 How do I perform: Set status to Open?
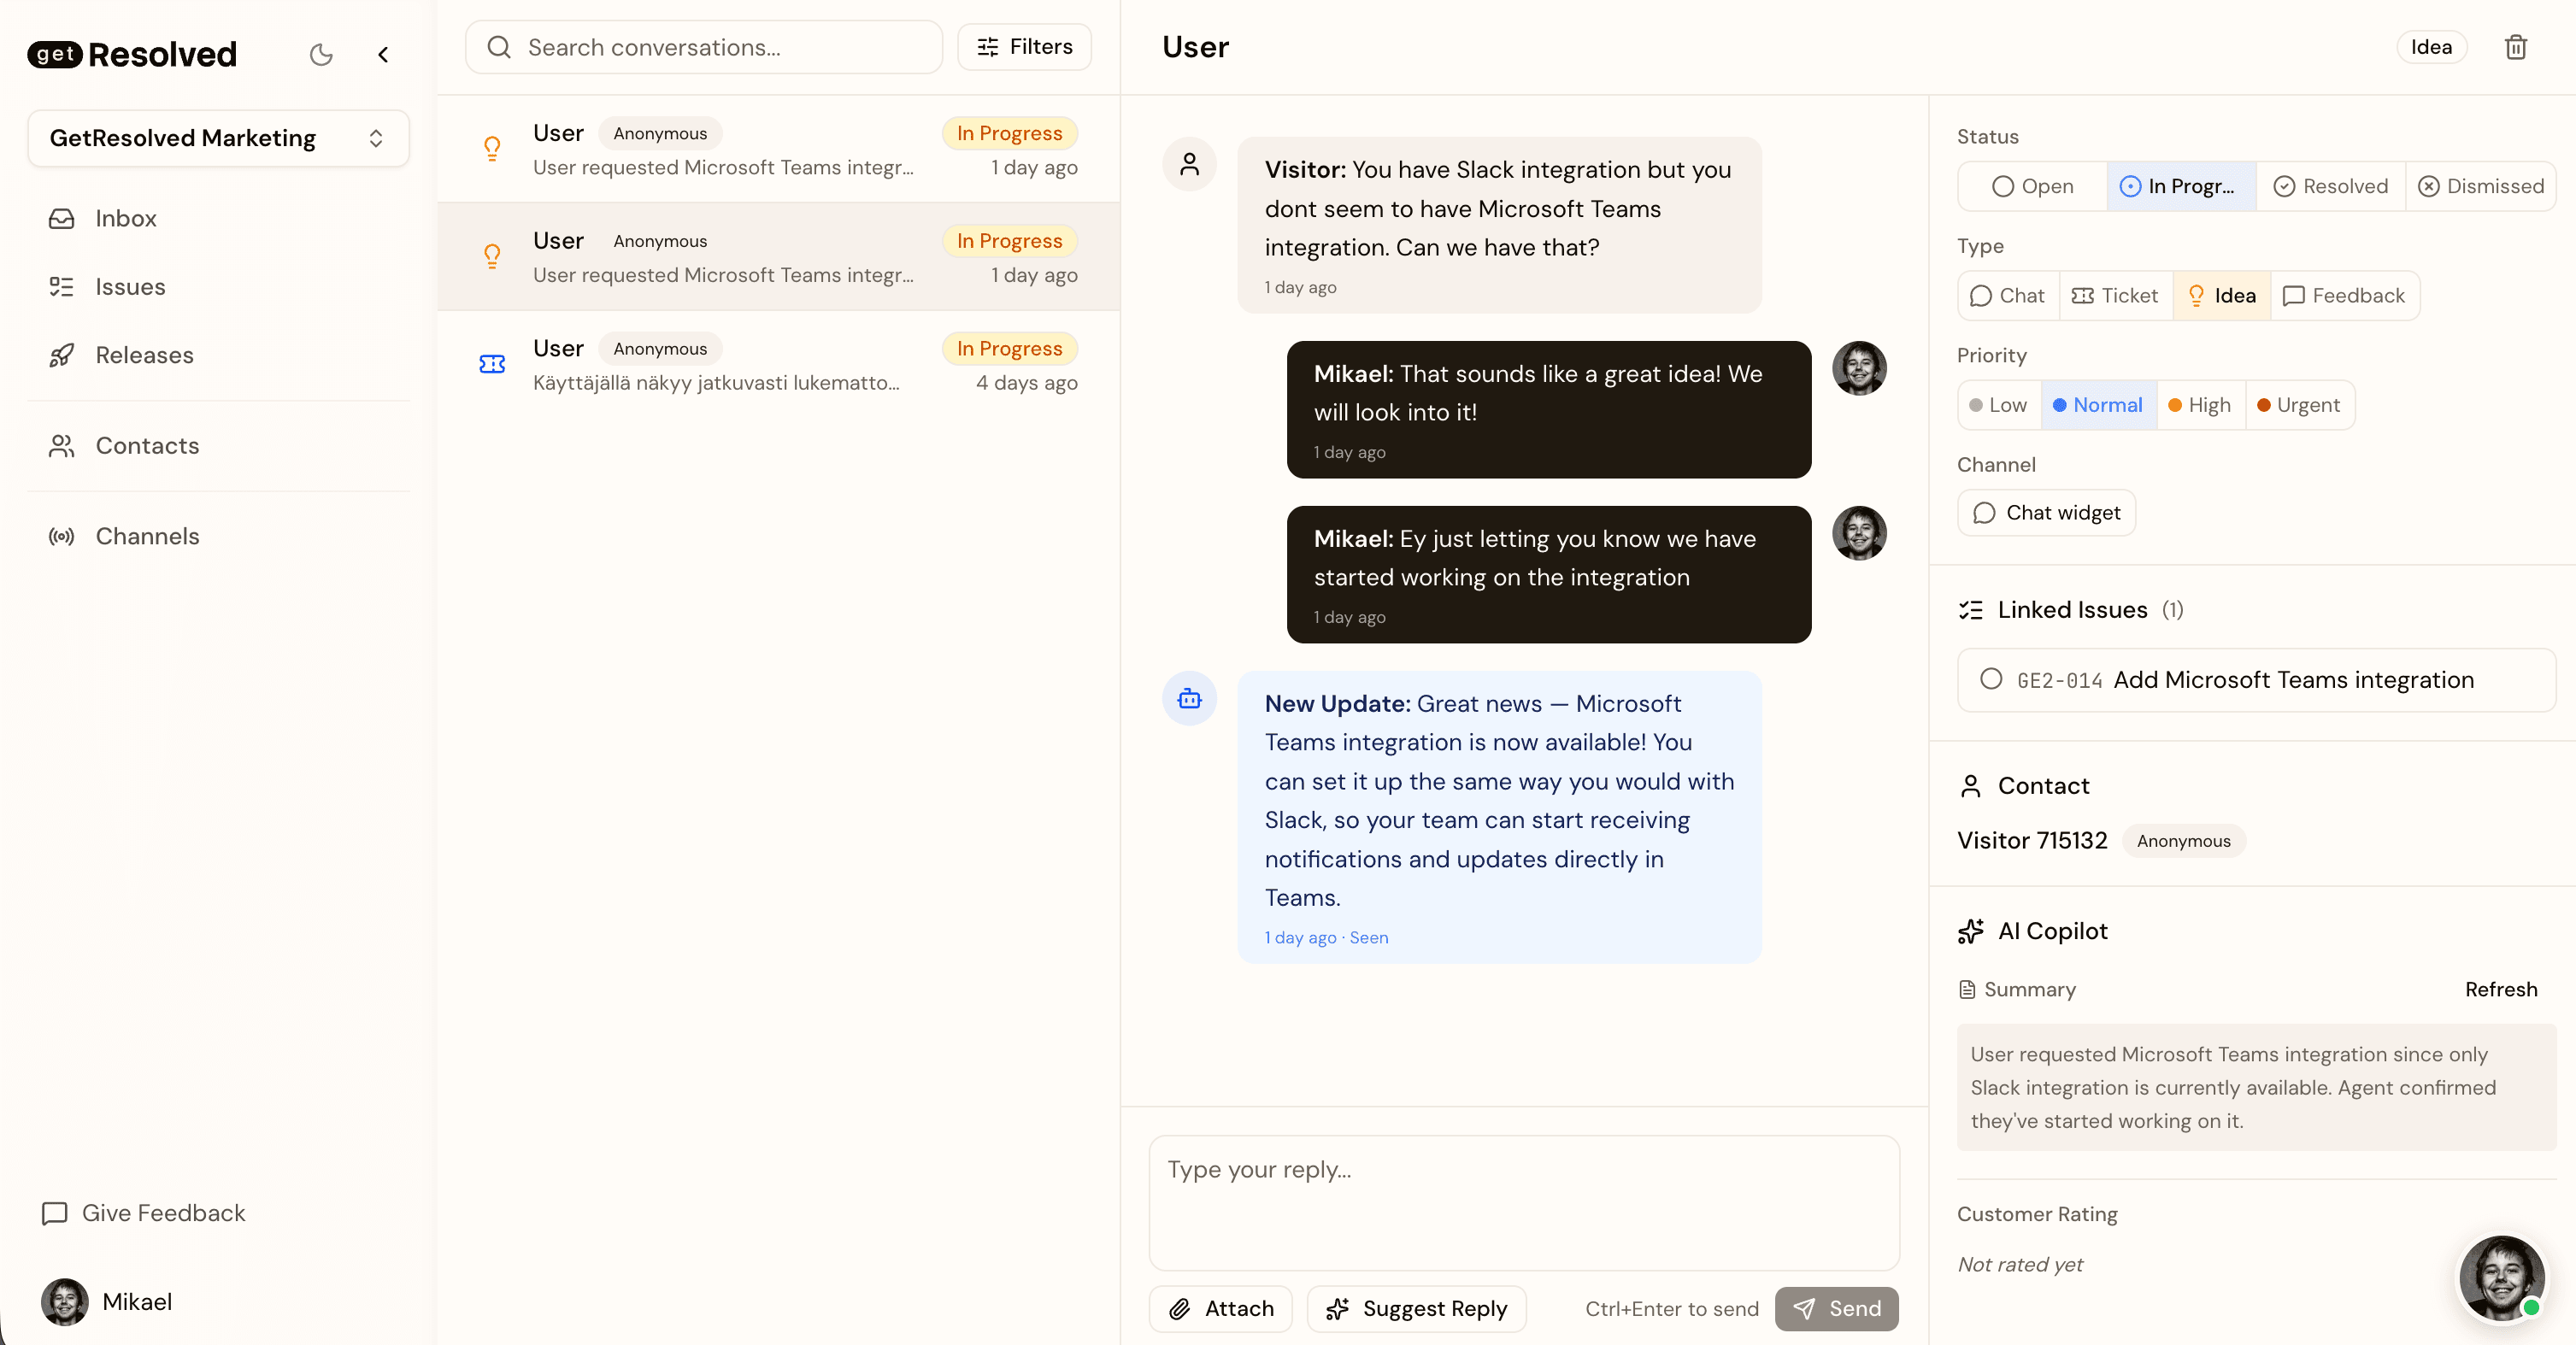(2032, 186)
